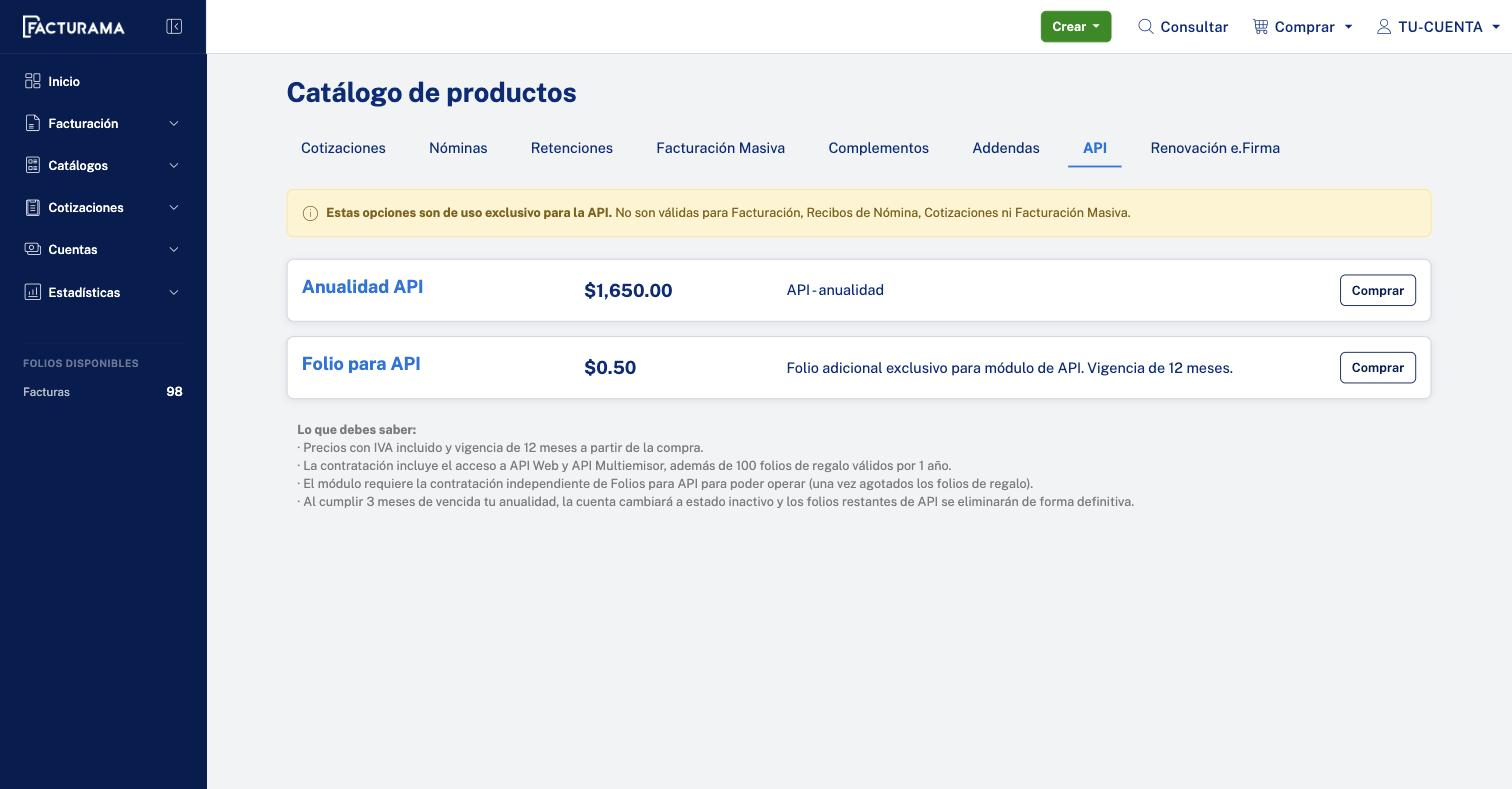Click the Consultar label in header
The width and height of the screenshot is (1512, 789).
click(x=1194, y=27)
